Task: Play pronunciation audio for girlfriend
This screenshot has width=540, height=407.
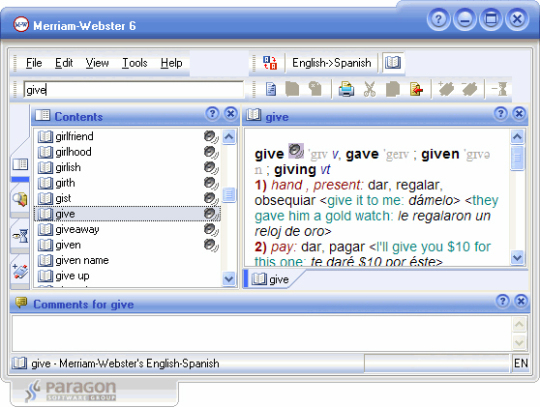Action: 210,137
